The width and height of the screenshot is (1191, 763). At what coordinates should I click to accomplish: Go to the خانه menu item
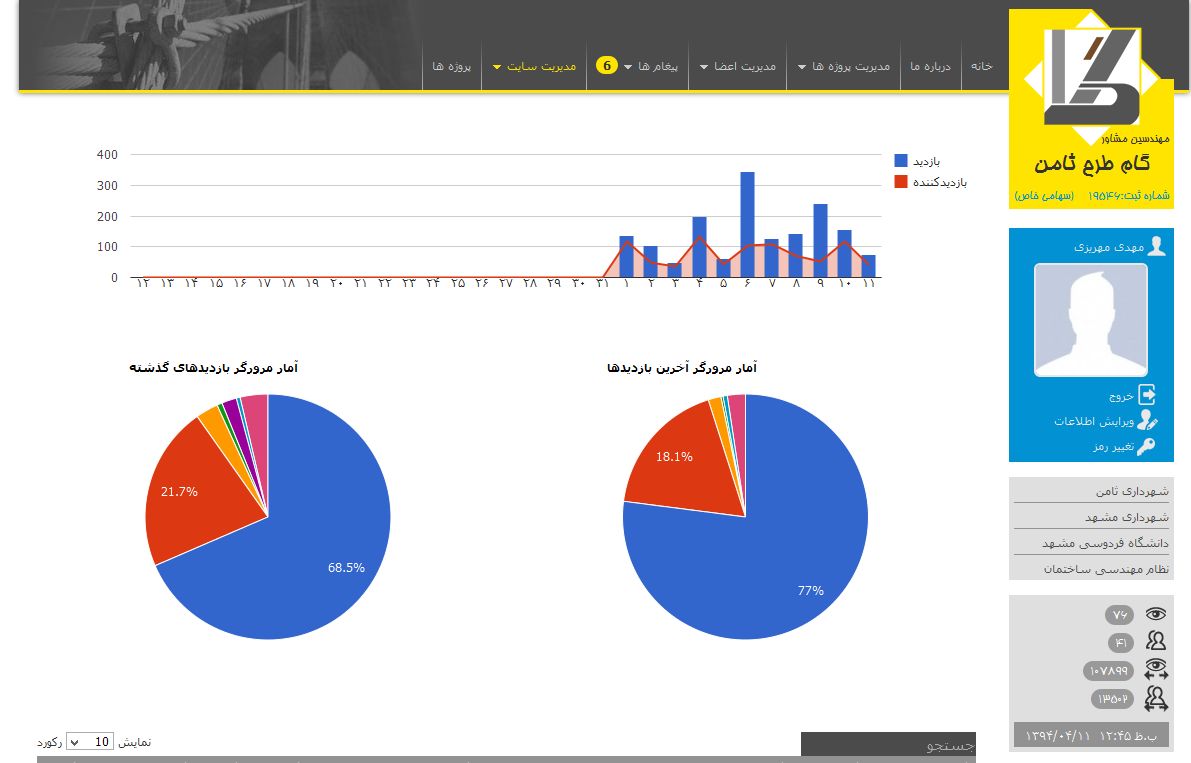click(x=981, y=66)
